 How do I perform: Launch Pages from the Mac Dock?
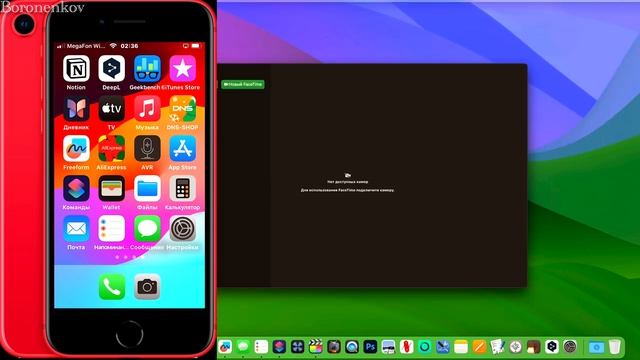tap(479, 347)
